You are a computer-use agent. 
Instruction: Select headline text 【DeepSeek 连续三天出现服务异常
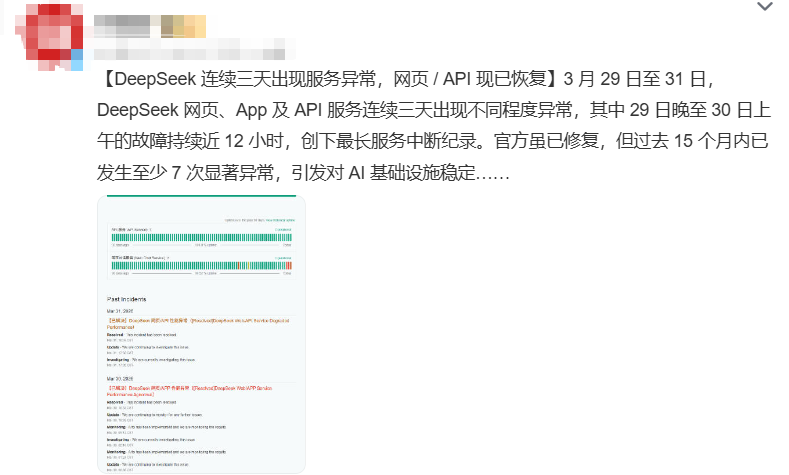pyautogui.click(x=236, y=79)
